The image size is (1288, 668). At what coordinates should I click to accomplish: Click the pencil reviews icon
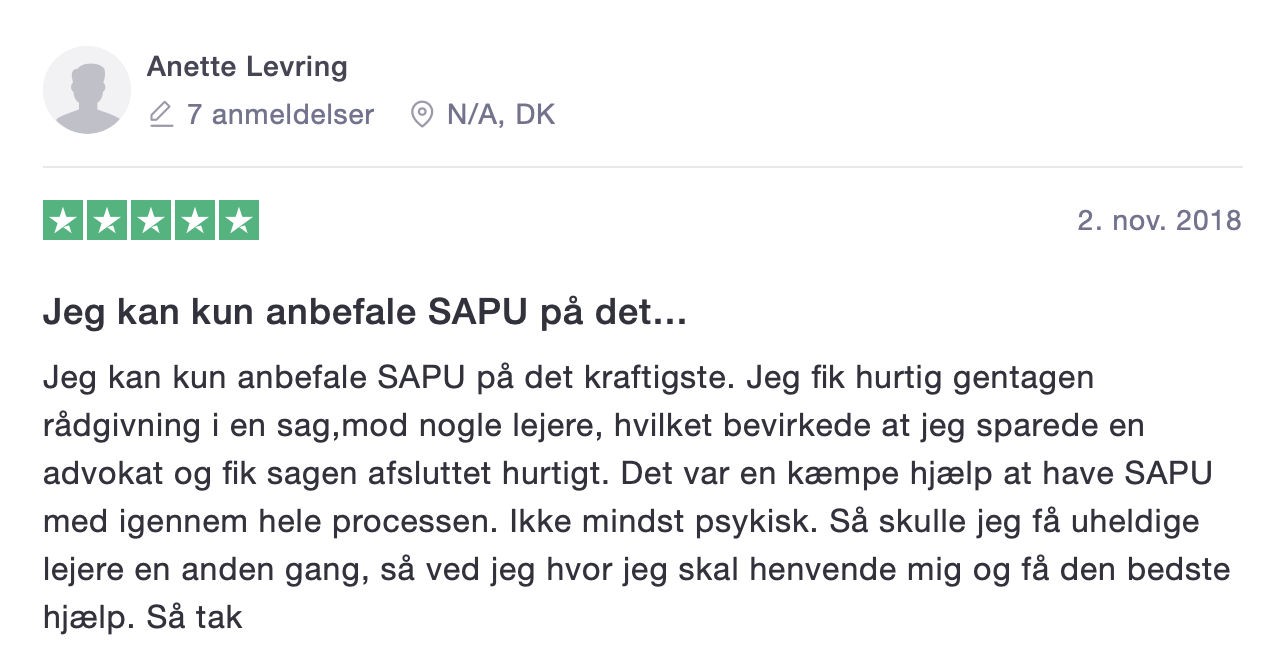coord(160,115)
